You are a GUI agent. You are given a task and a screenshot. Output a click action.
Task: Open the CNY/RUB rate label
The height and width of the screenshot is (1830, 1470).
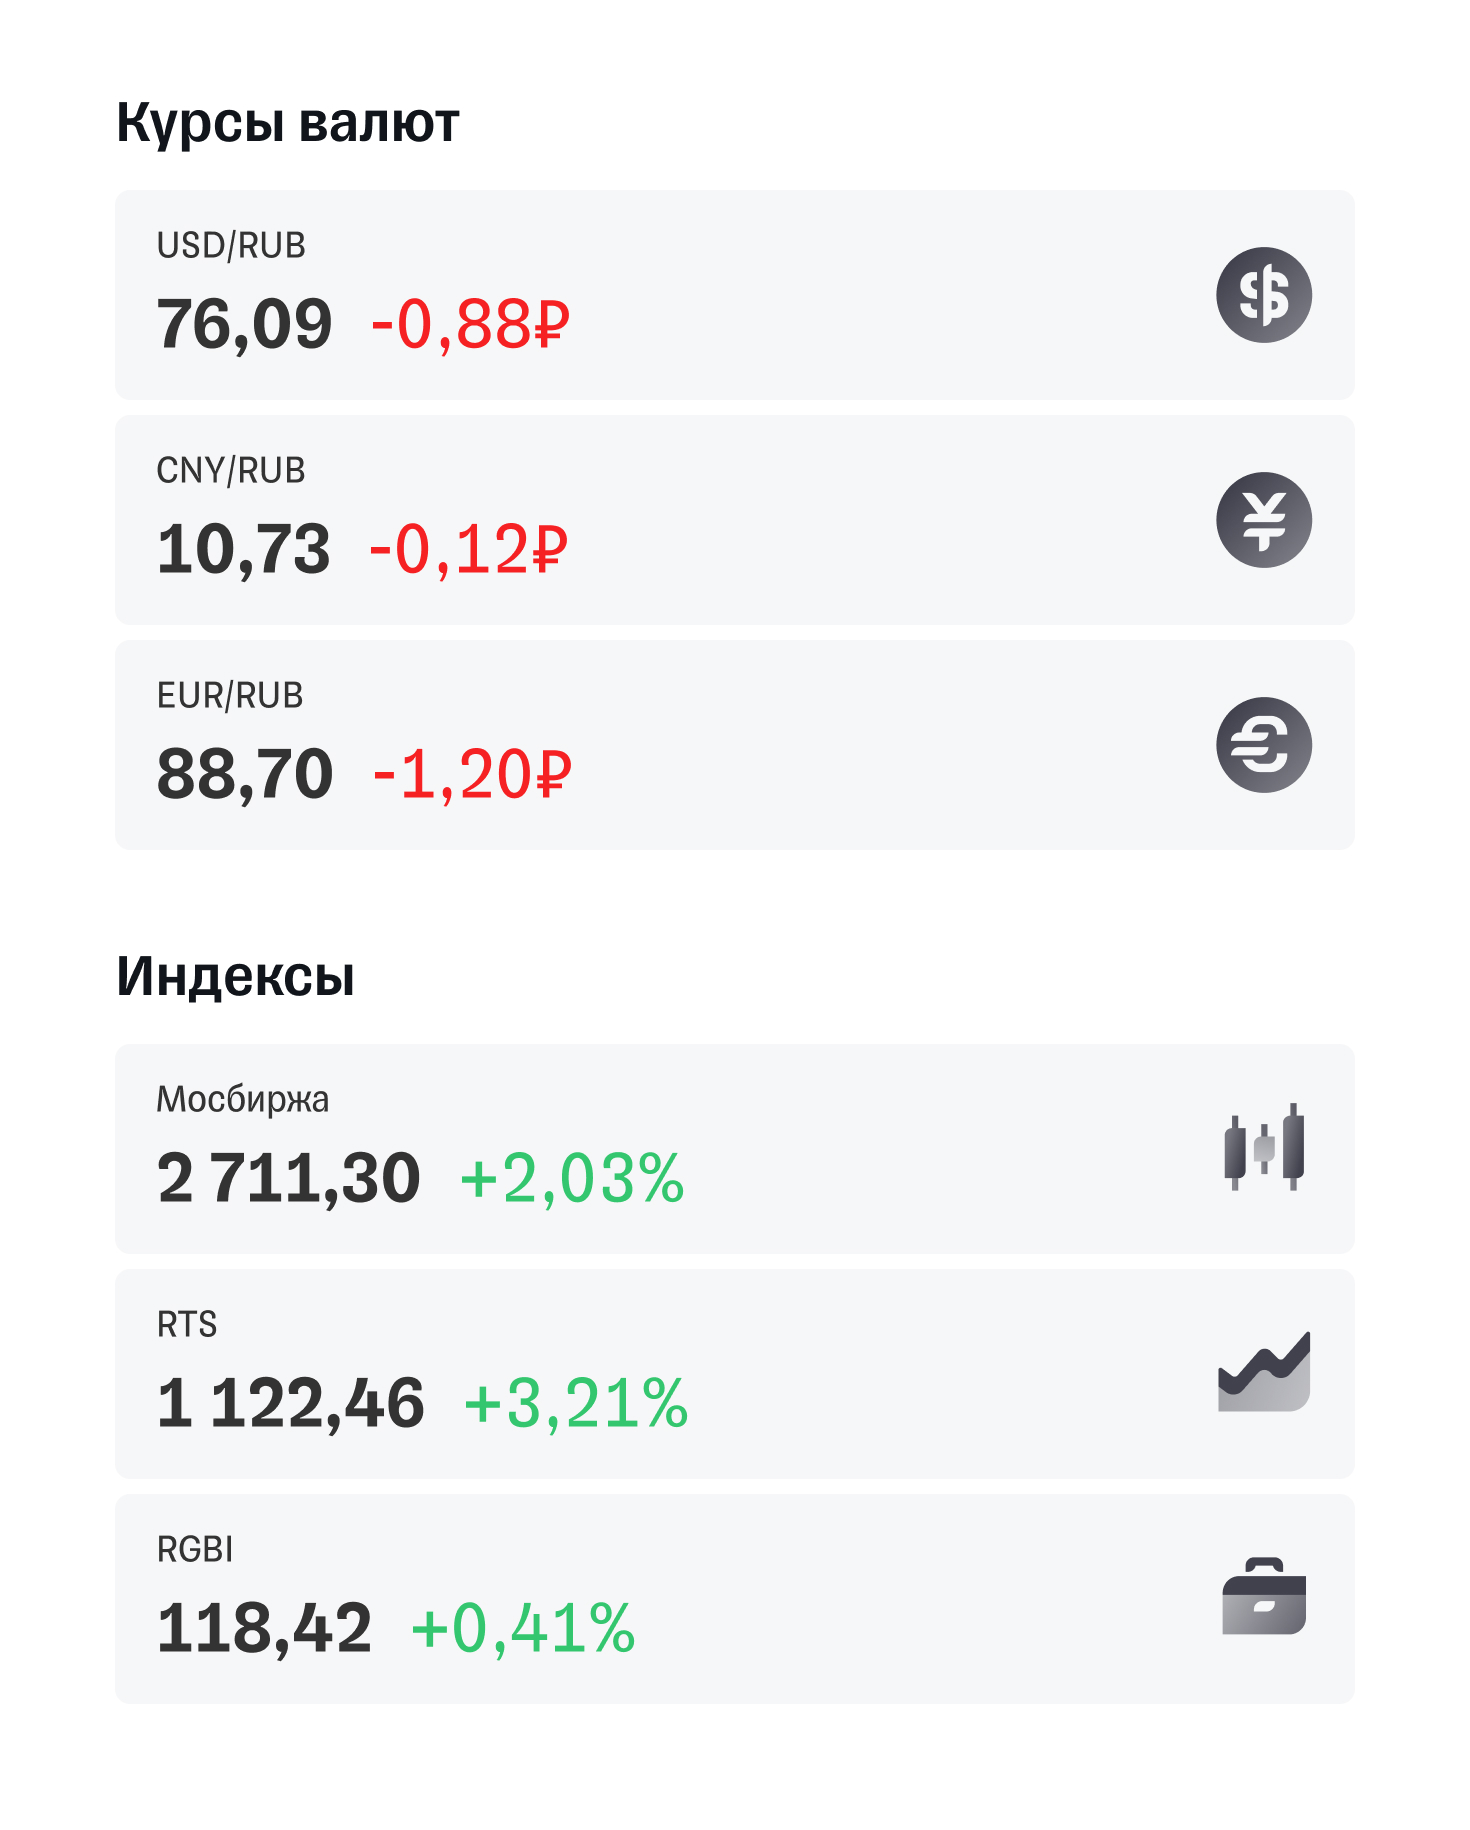tap(231, 471)
